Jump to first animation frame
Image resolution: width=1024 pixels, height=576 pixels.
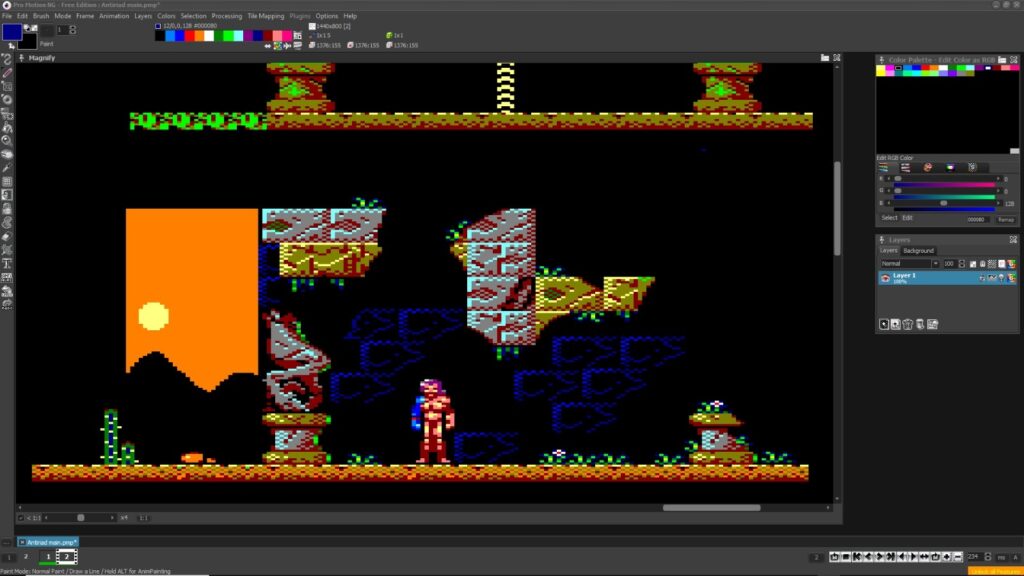coord(857,557)
